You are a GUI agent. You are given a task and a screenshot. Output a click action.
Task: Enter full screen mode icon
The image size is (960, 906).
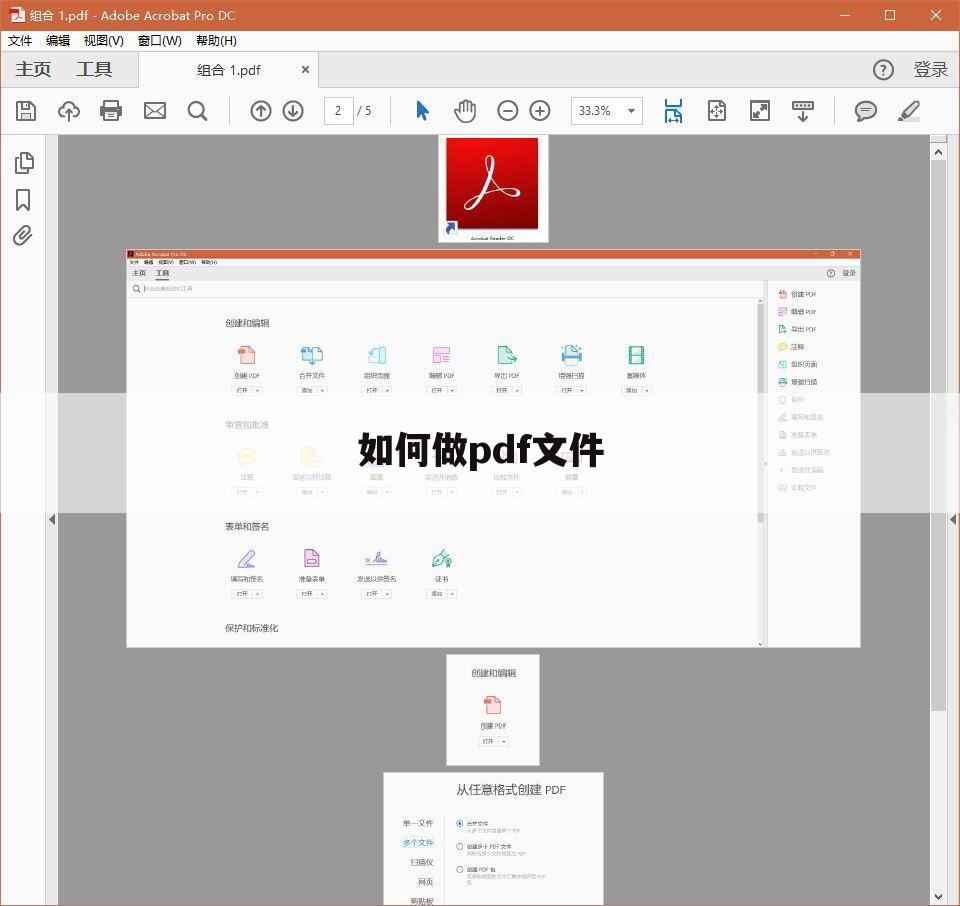[x=760, y=111]
